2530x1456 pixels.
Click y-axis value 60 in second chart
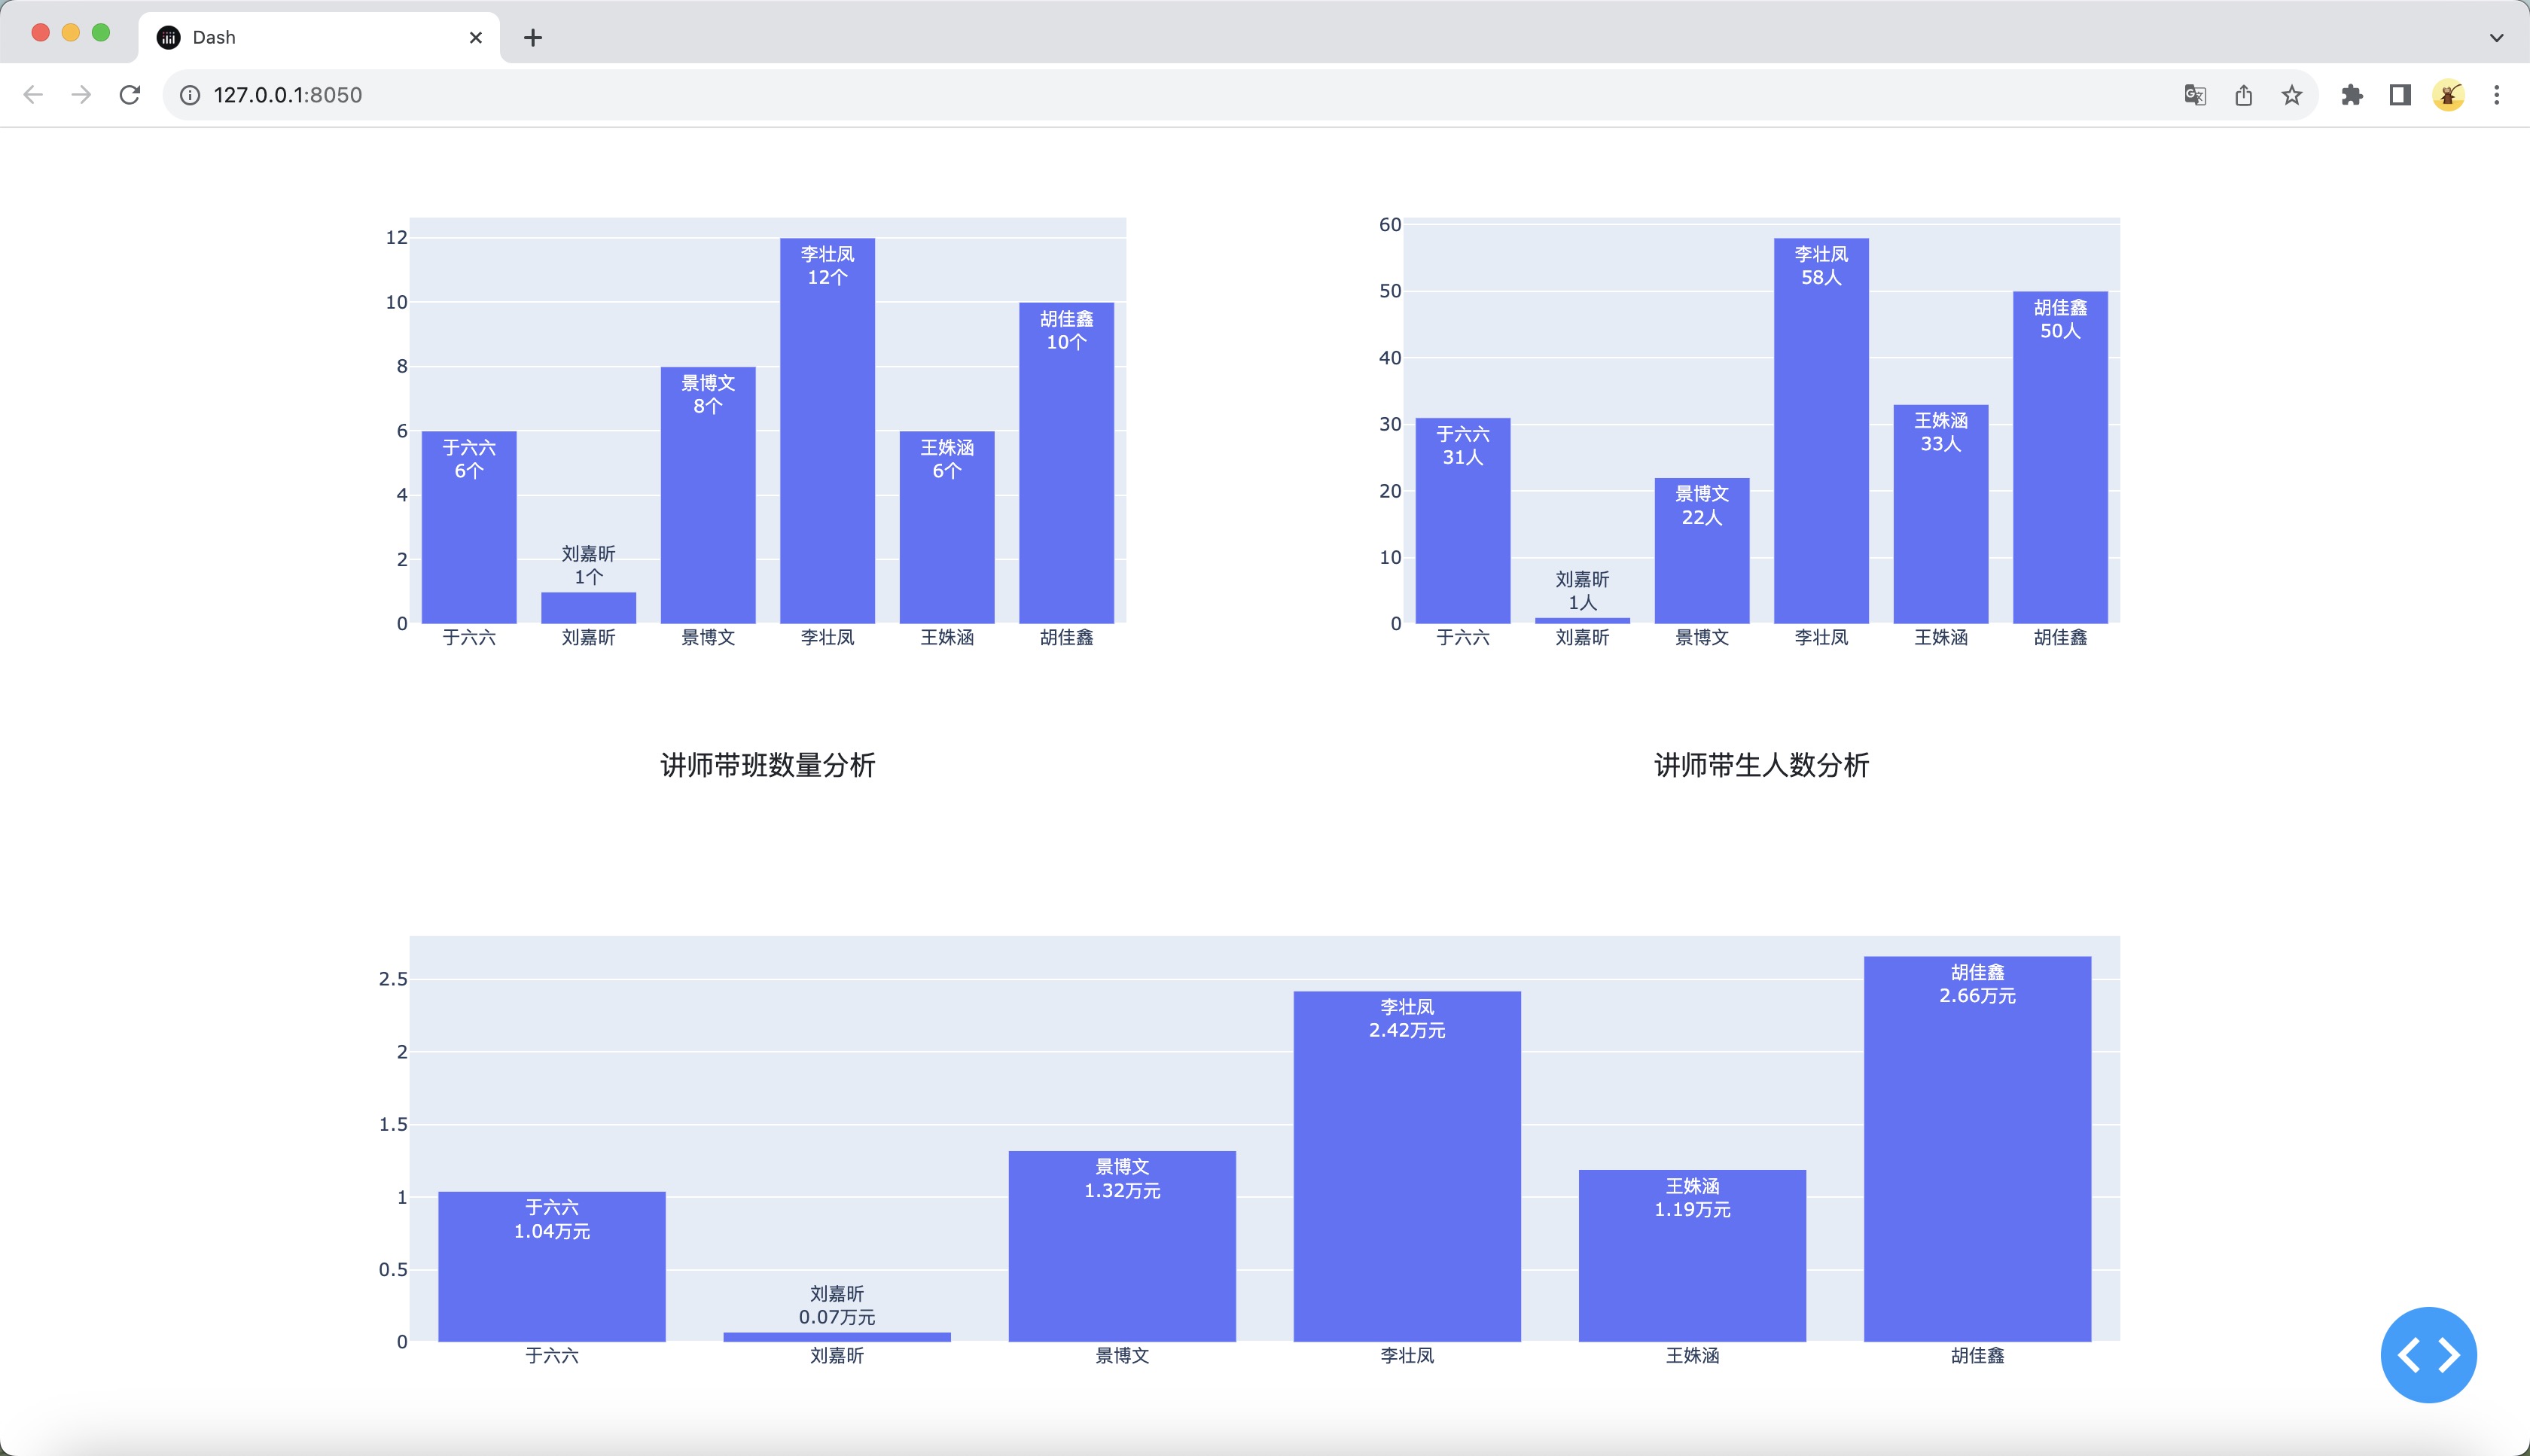tap(1390, 225)
